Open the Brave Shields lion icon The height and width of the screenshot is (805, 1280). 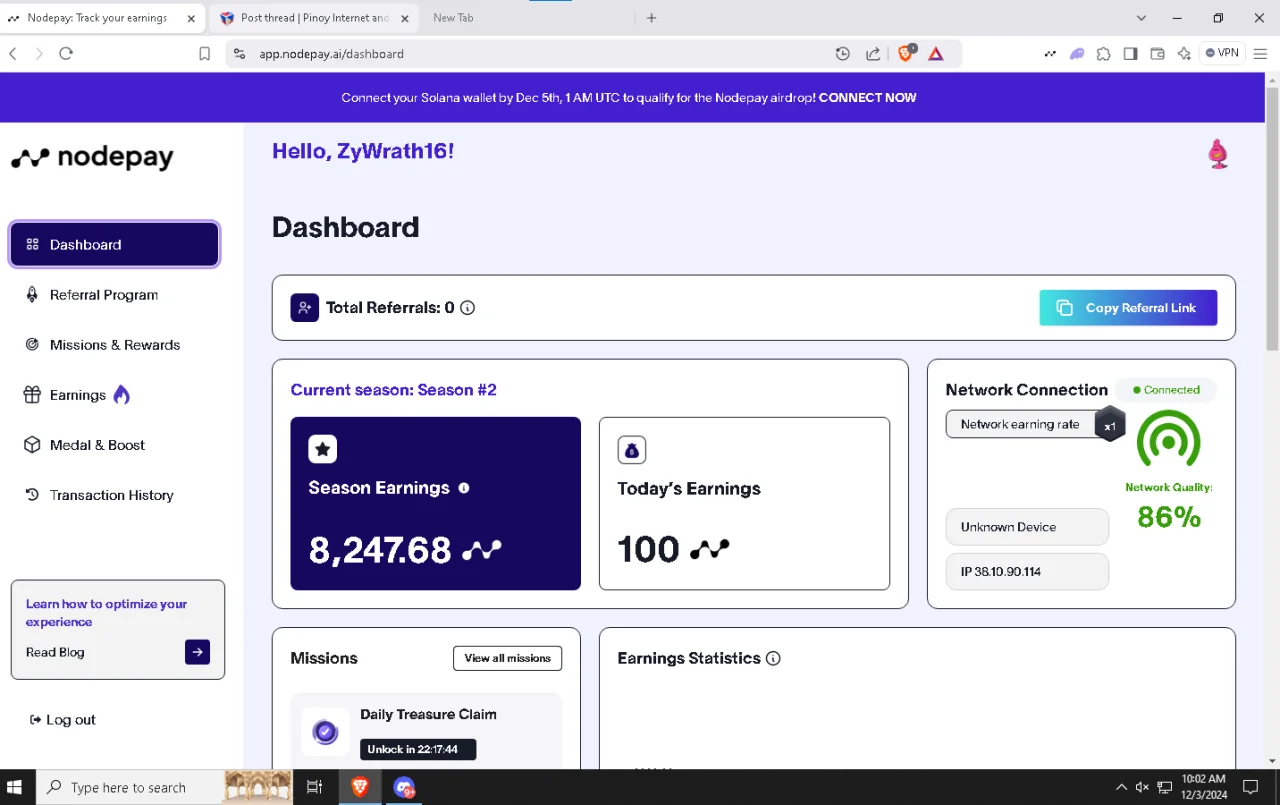906,53
